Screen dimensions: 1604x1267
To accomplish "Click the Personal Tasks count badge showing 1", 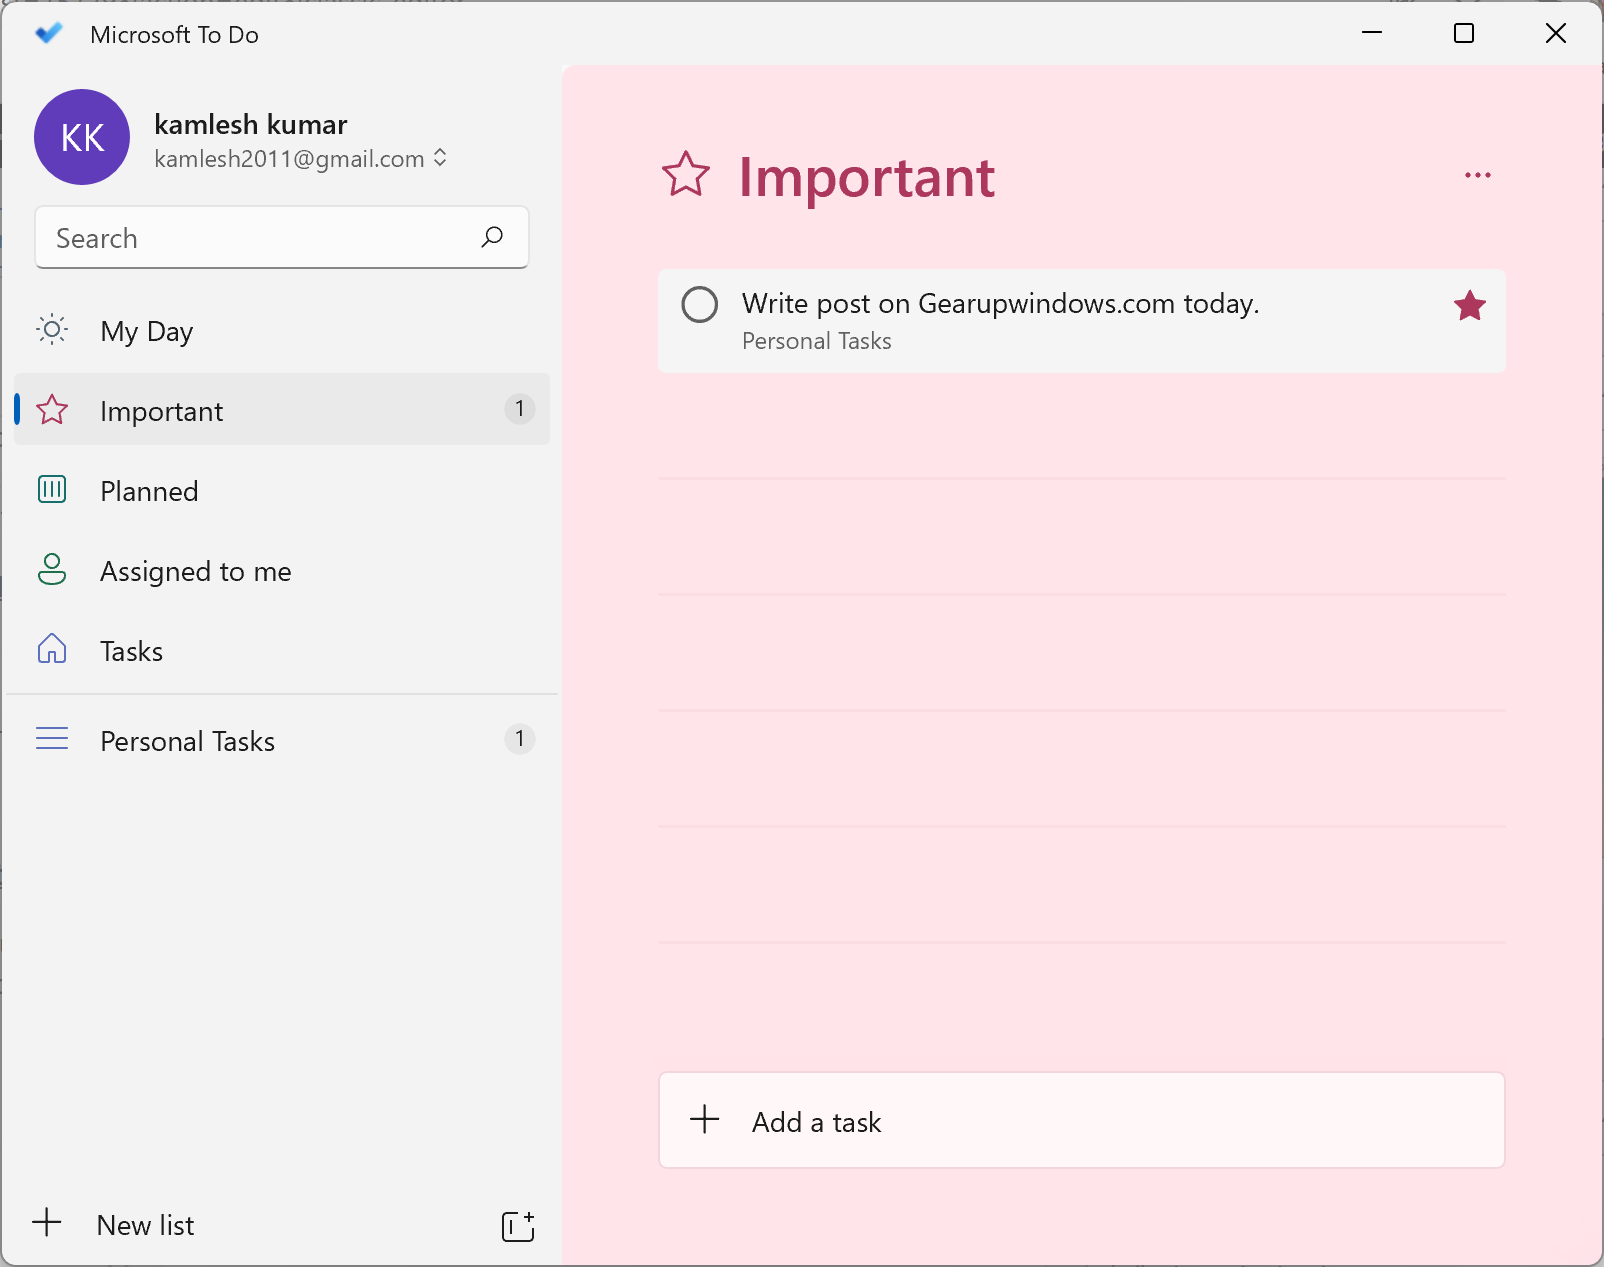I will pos(519,739).
